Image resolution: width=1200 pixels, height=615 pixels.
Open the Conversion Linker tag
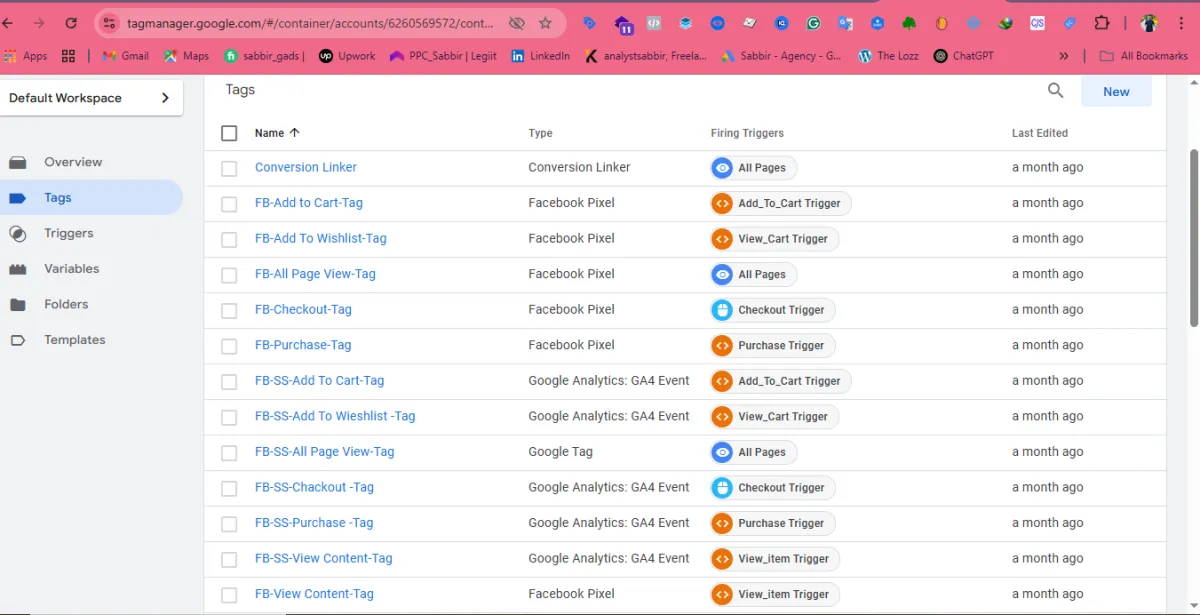point(306,167)
